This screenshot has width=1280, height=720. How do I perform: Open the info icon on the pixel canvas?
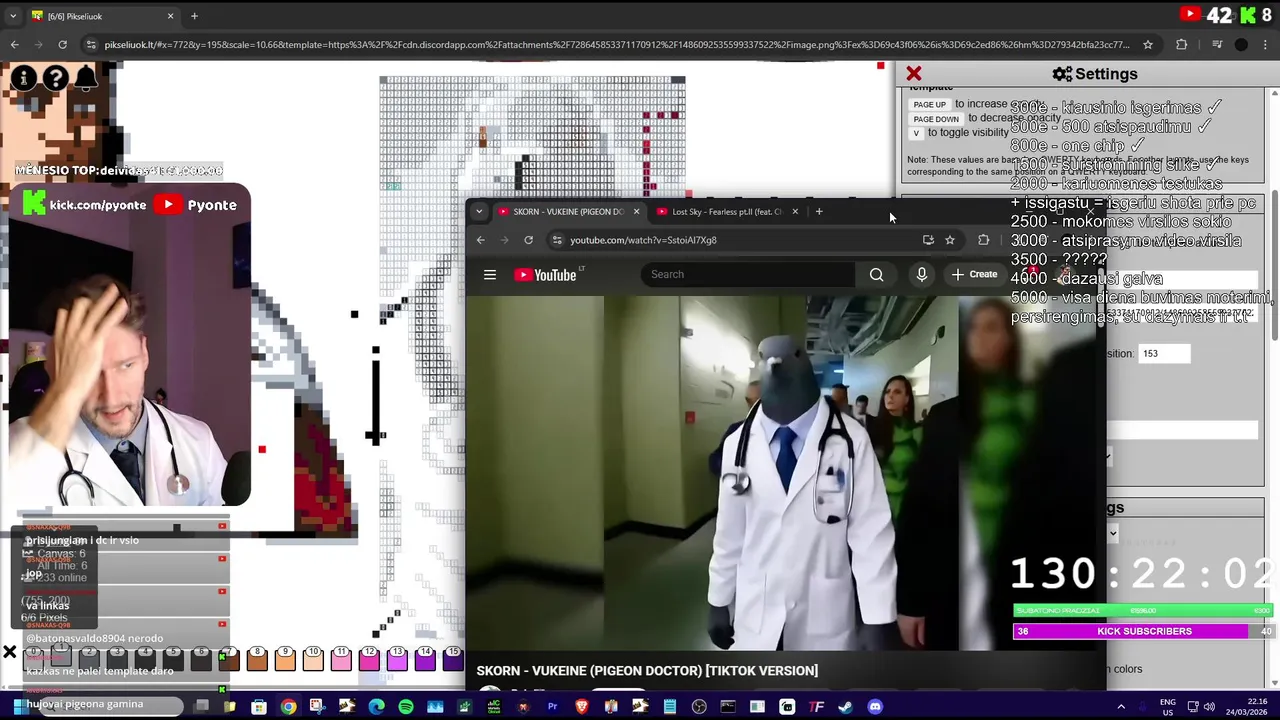(24, 78)
